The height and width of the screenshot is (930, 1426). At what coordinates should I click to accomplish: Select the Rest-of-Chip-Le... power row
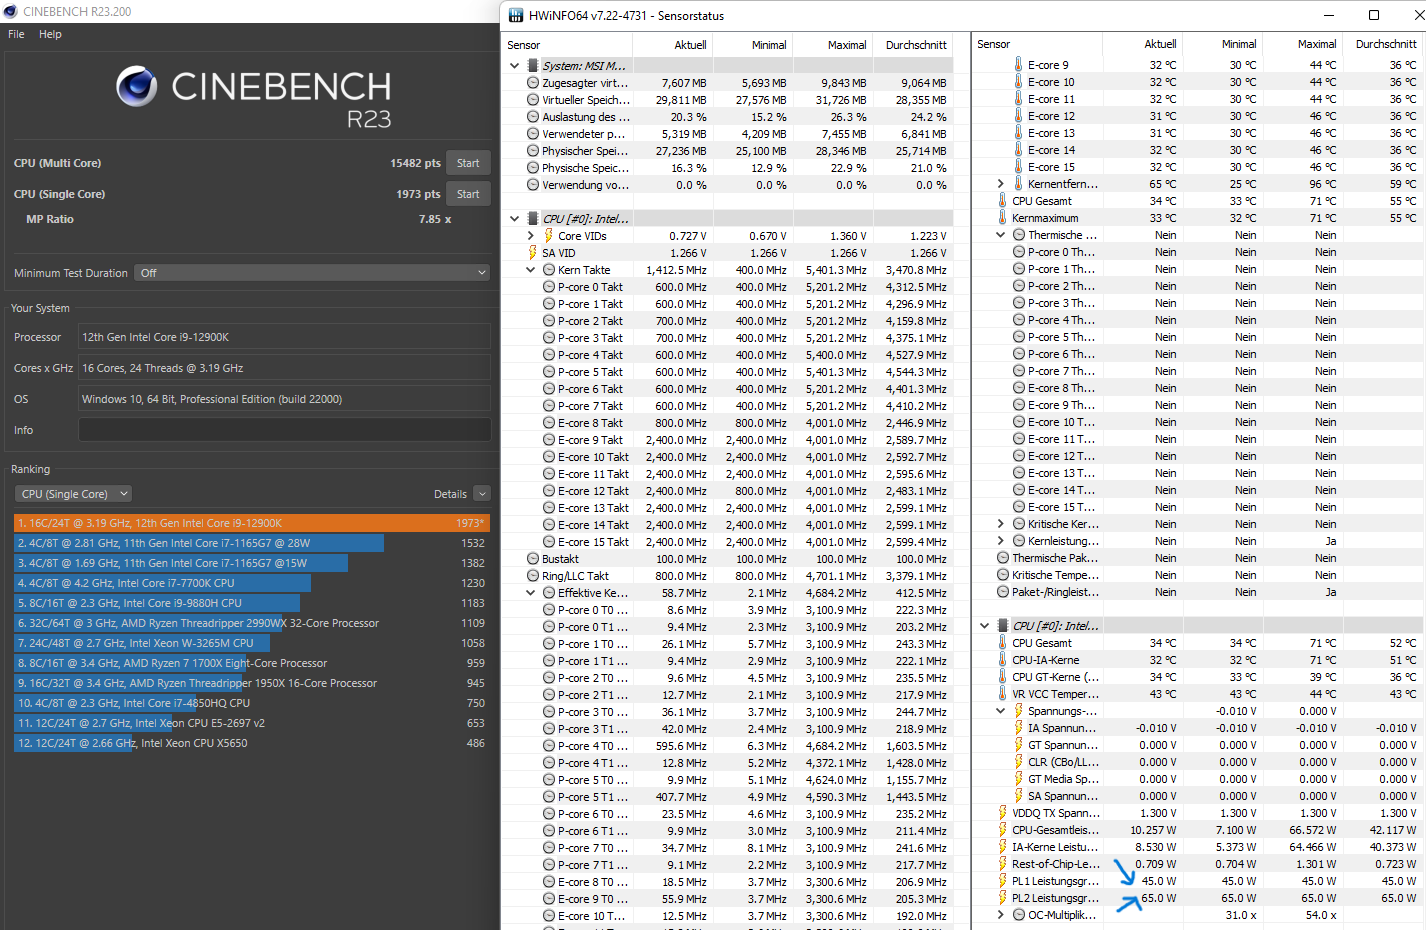click(x=1197, y=864)
